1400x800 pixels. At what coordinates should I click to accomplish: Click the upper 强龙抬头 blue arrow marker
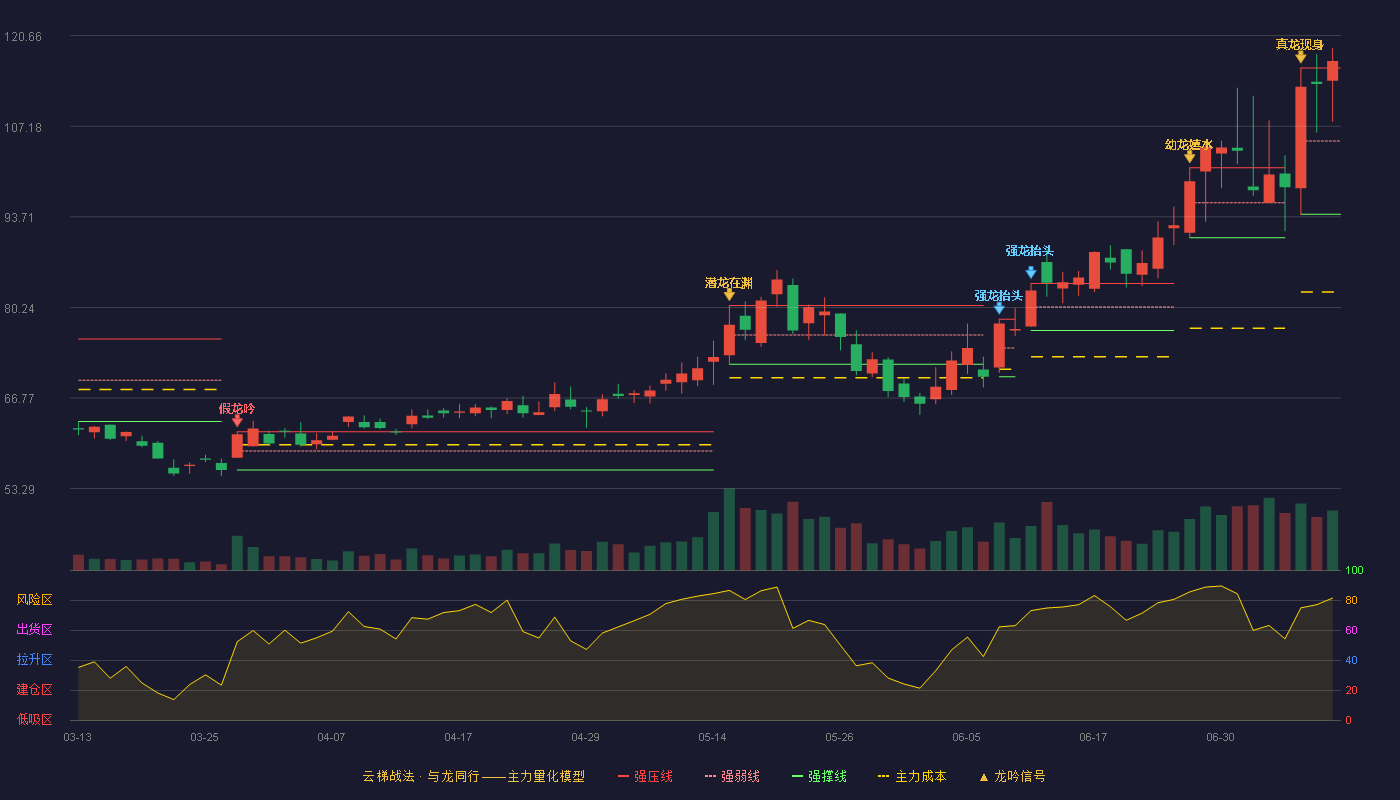coord(1031,272)
